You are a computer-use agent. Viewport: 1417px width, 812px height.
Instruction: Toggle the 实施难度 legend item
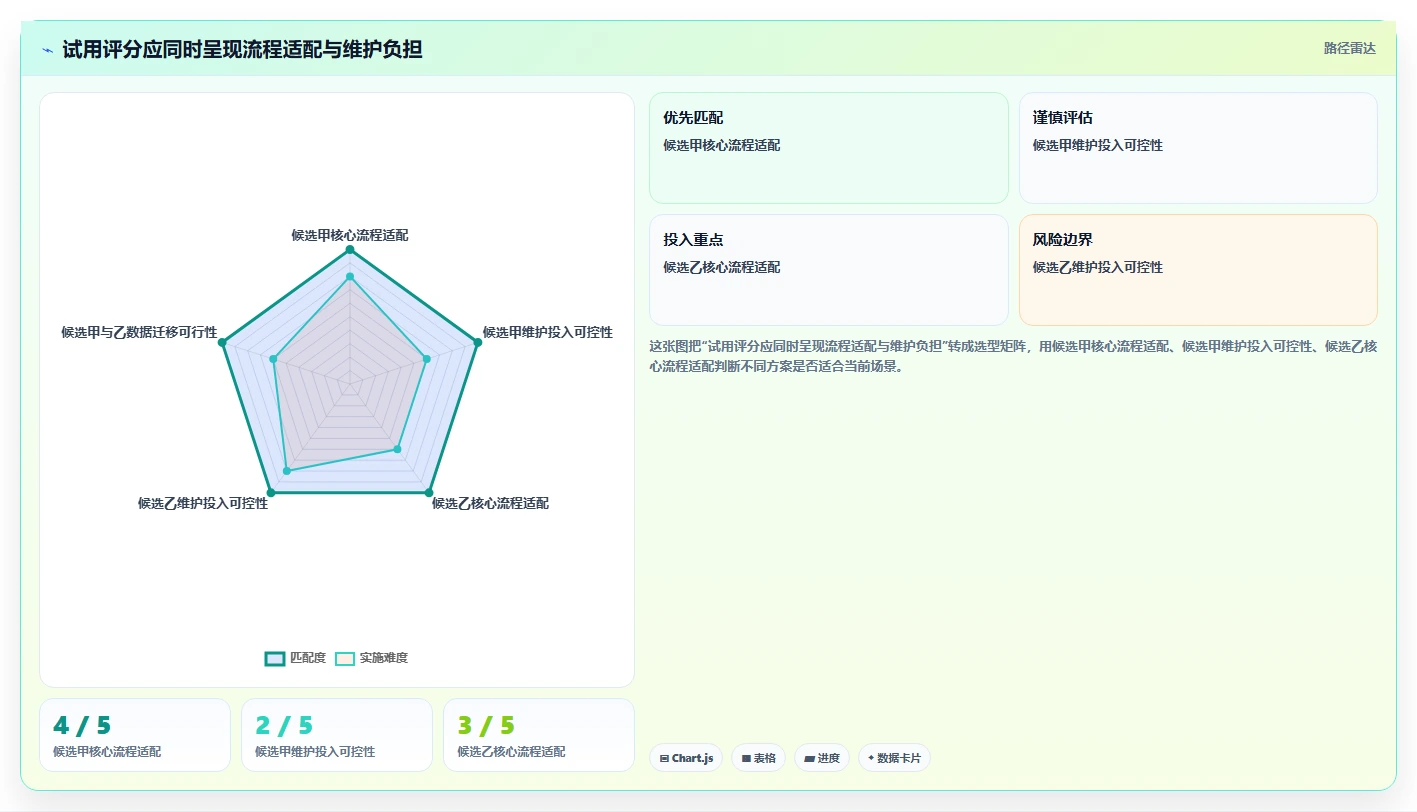pyautogui.click(x=372, y=658)
